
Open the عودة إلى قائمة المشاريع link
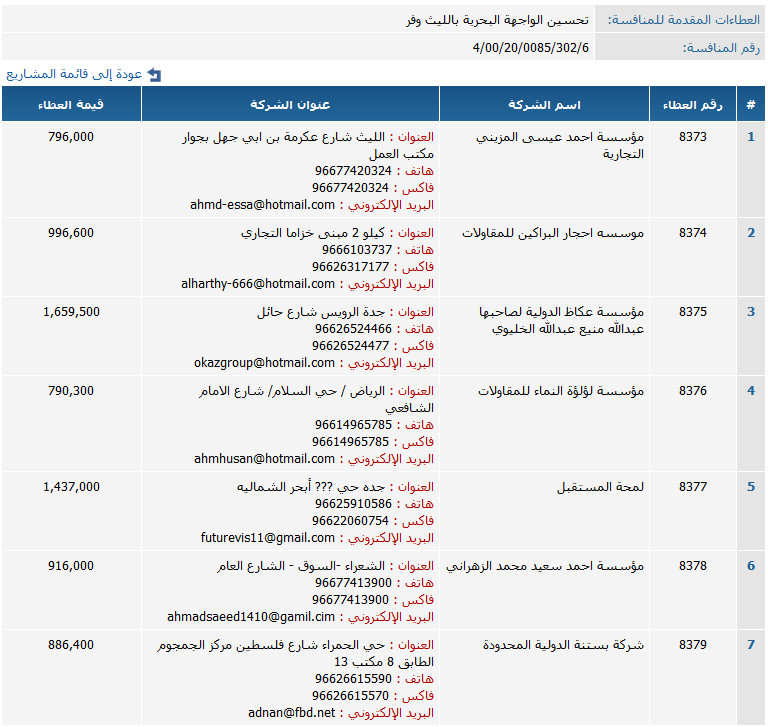click(x=74, y=74)
